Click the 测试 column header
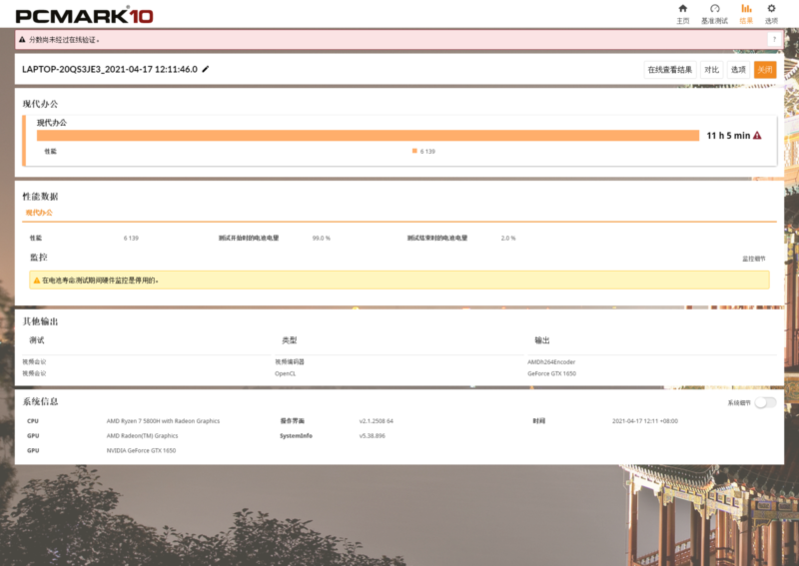Screen dimensions: 799x566 point(37,340)
